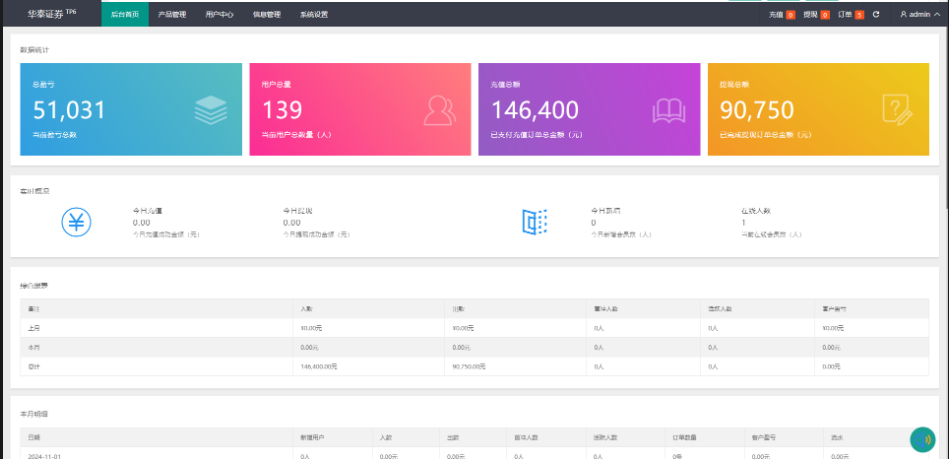Open the 产品管理 menu

click(x=172, y=15)
